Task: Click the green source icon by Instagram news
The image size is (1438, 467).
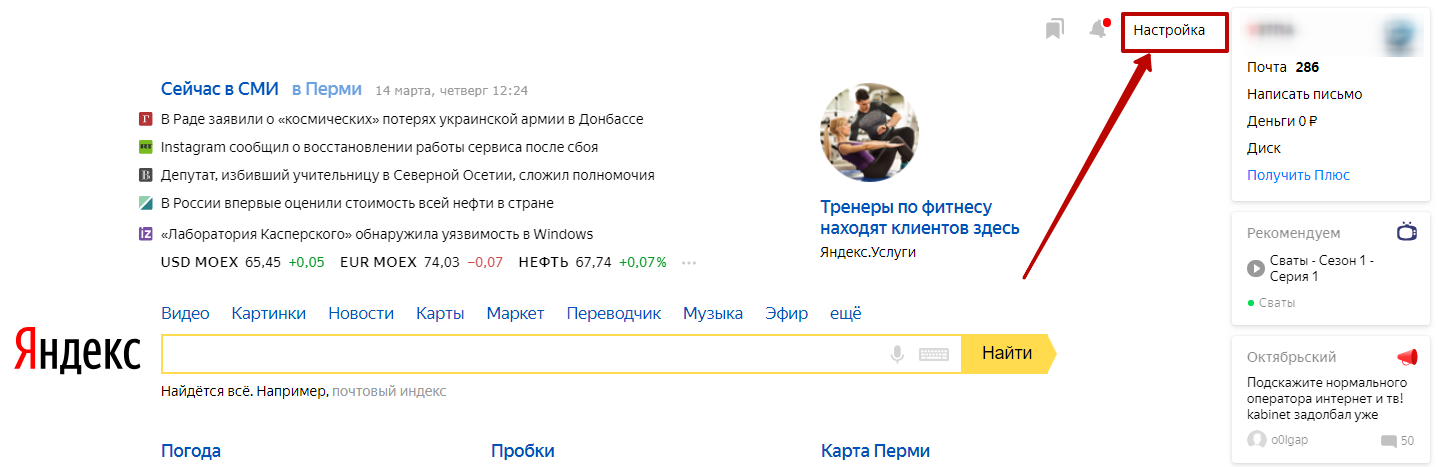Action: (145, 147)
